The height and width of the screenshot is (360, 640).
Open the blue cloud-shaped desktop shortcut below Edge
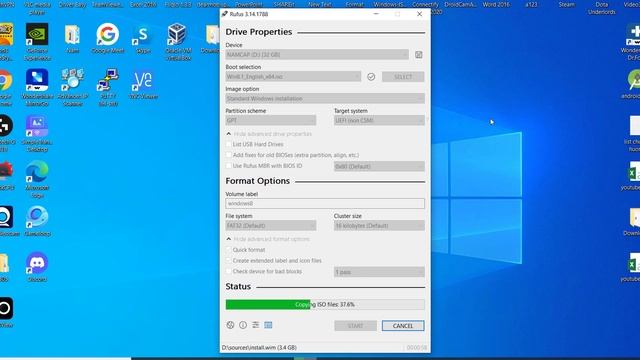[37, 221]
